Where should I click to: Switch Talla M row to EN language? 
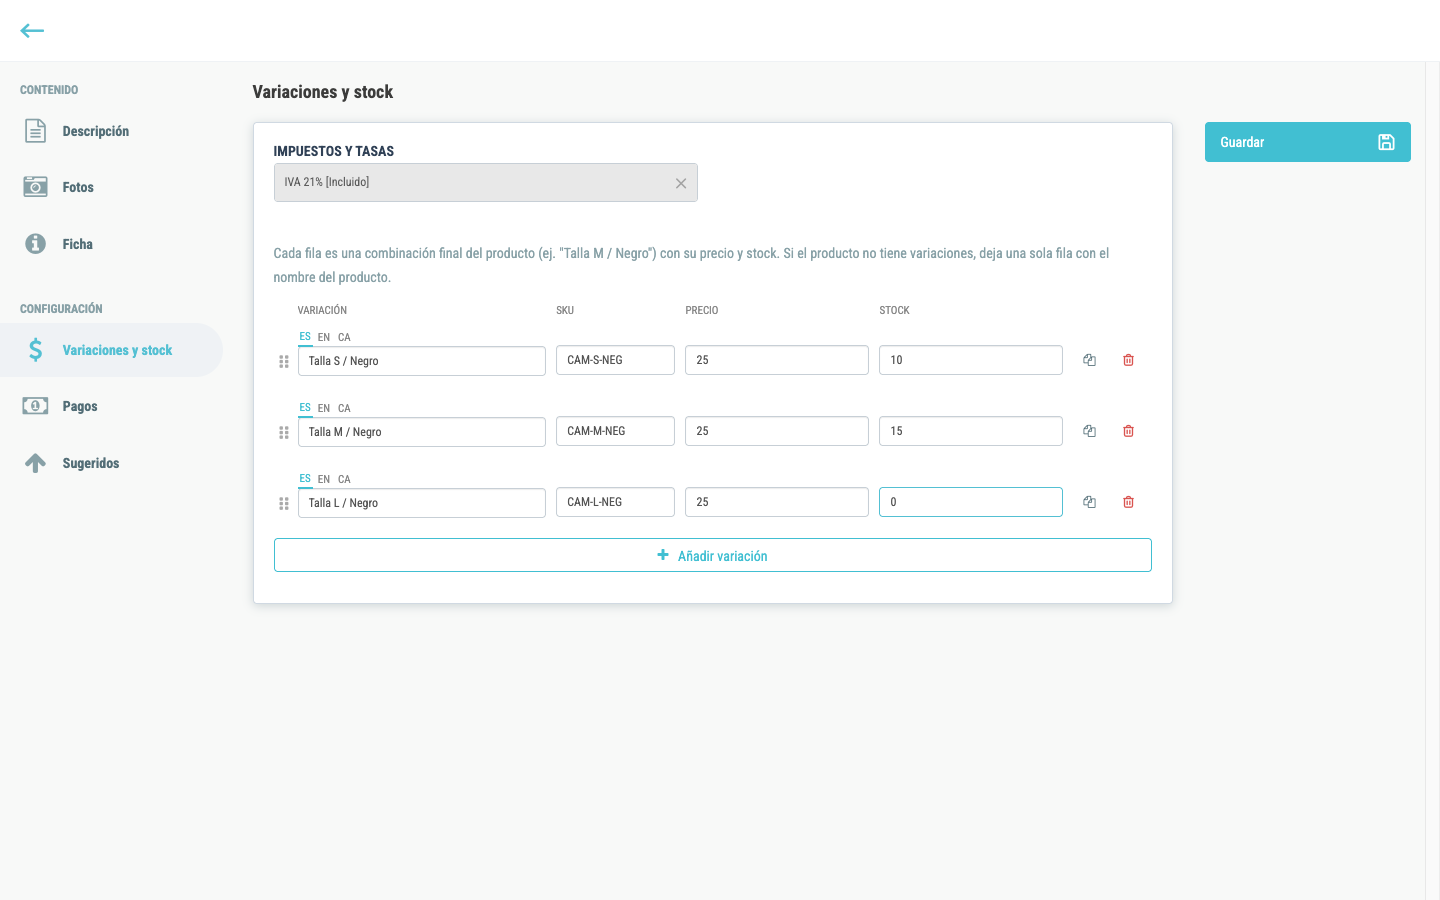point(324,408)
